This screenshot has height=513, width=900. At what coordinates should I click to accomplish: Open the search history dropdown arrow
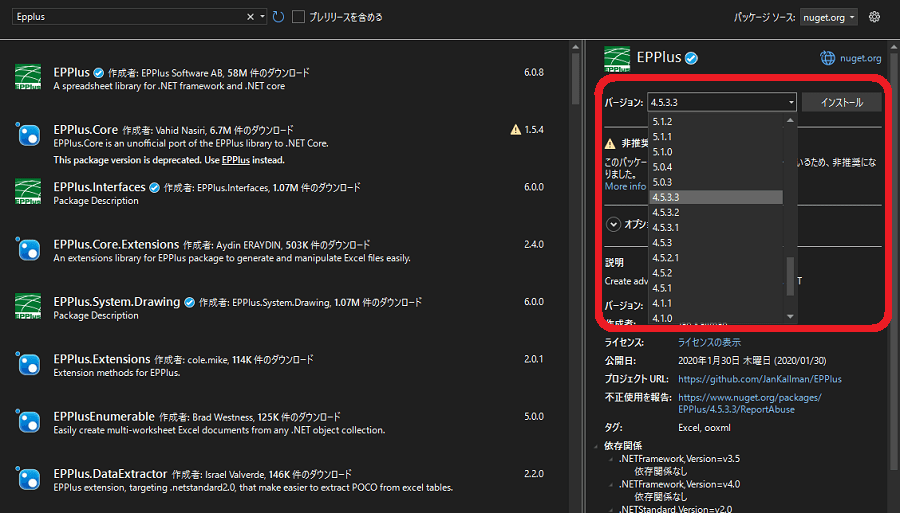[x=262, y=17]
